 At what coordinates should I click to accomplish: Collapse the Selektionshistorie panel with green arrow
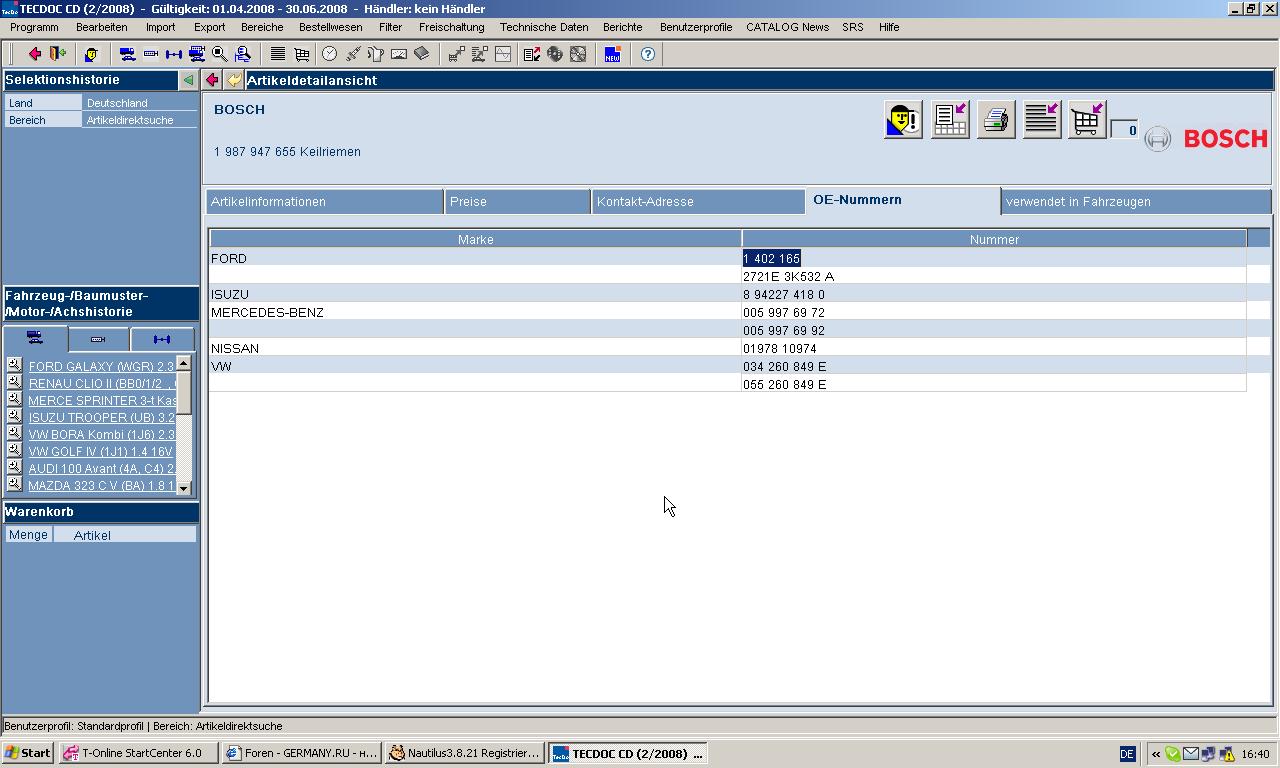click(x=188, y=80)
